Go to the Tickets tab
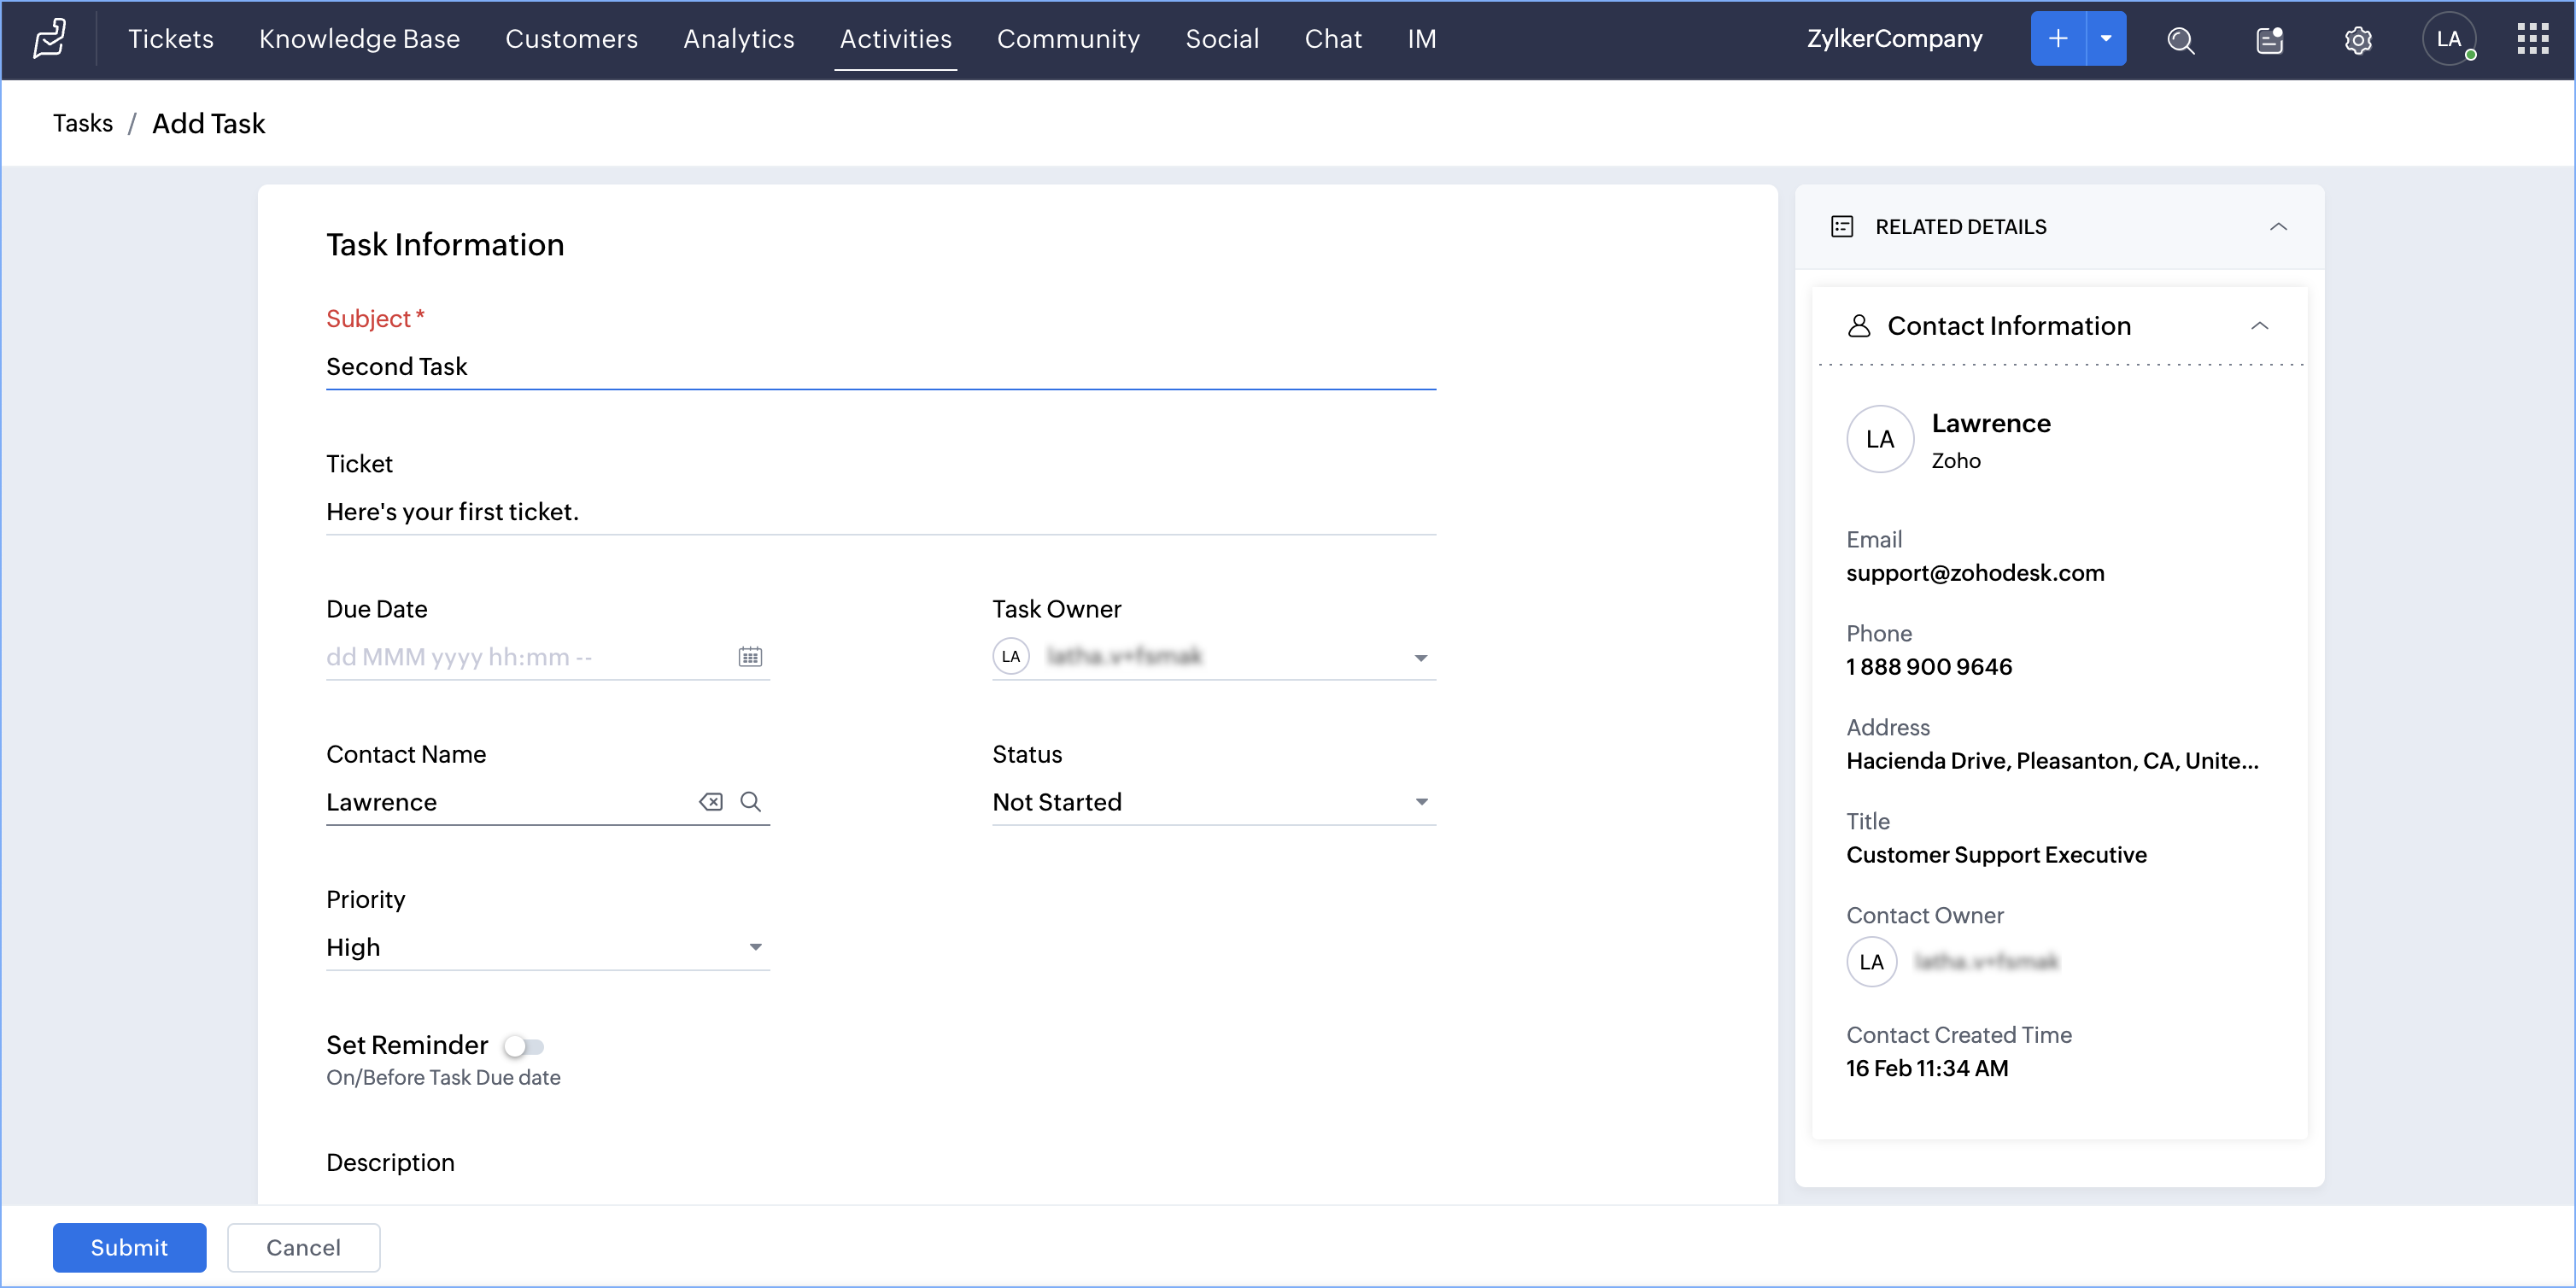 point(171,39)
